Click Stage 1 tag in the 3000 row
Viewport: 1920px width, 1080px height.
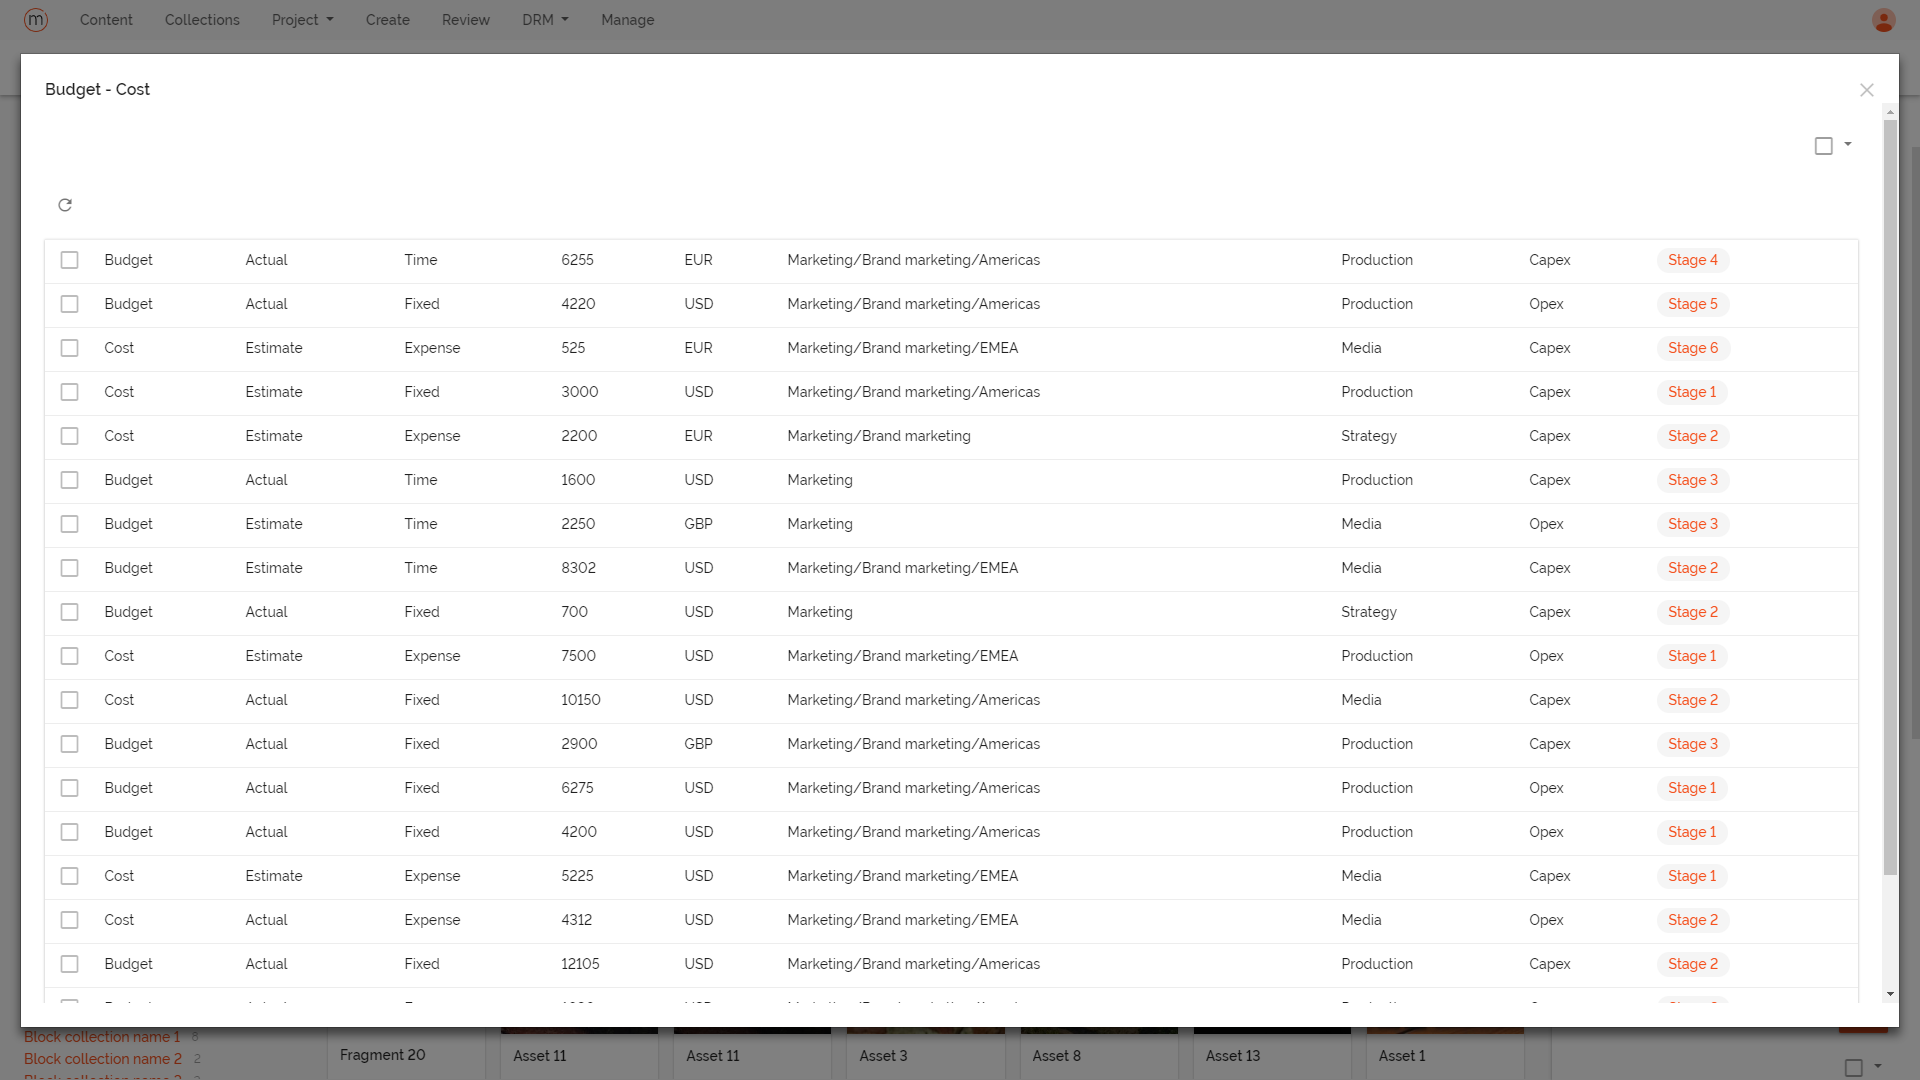point(1692,392)
